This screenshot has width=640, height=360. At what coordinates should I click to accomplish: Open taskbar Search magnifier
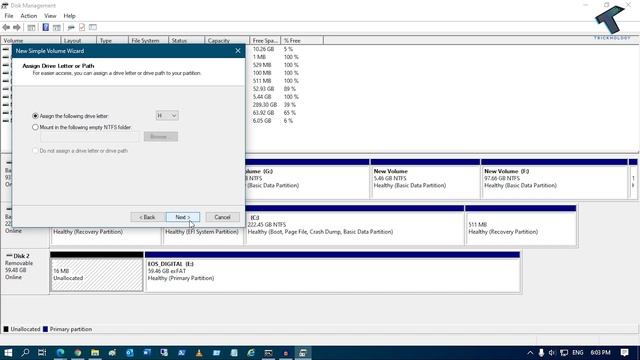pyautogui.click(x=25, y=353)
